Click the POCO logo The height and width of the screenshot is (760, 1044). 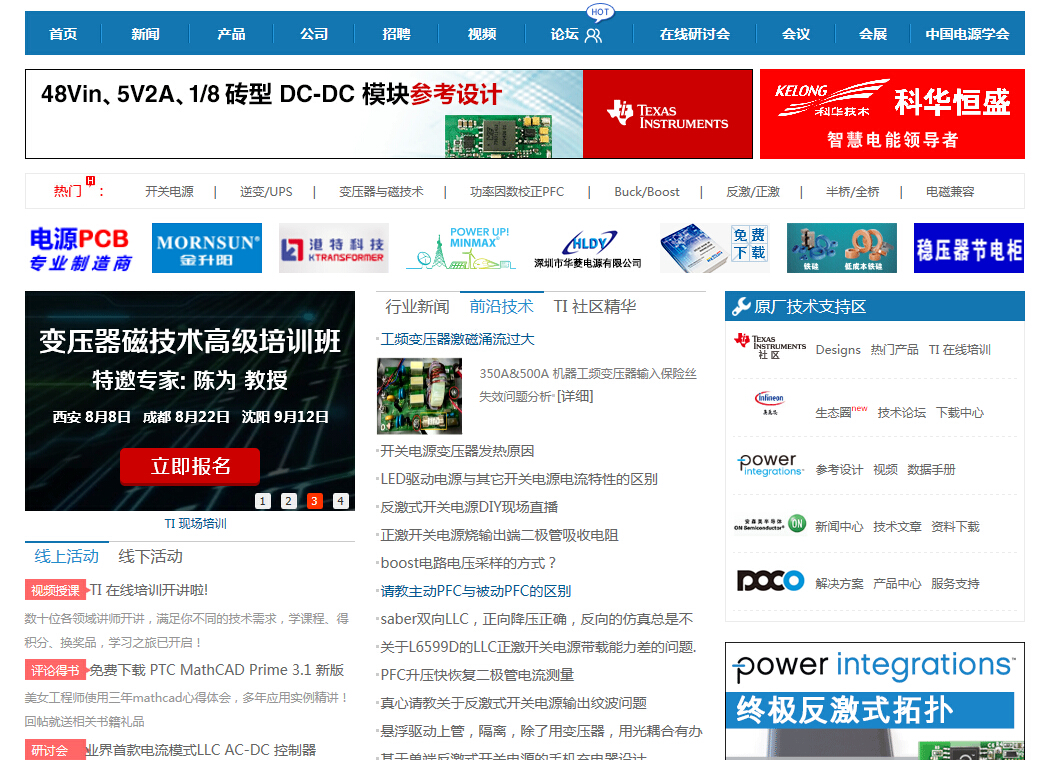click(770, 581)
